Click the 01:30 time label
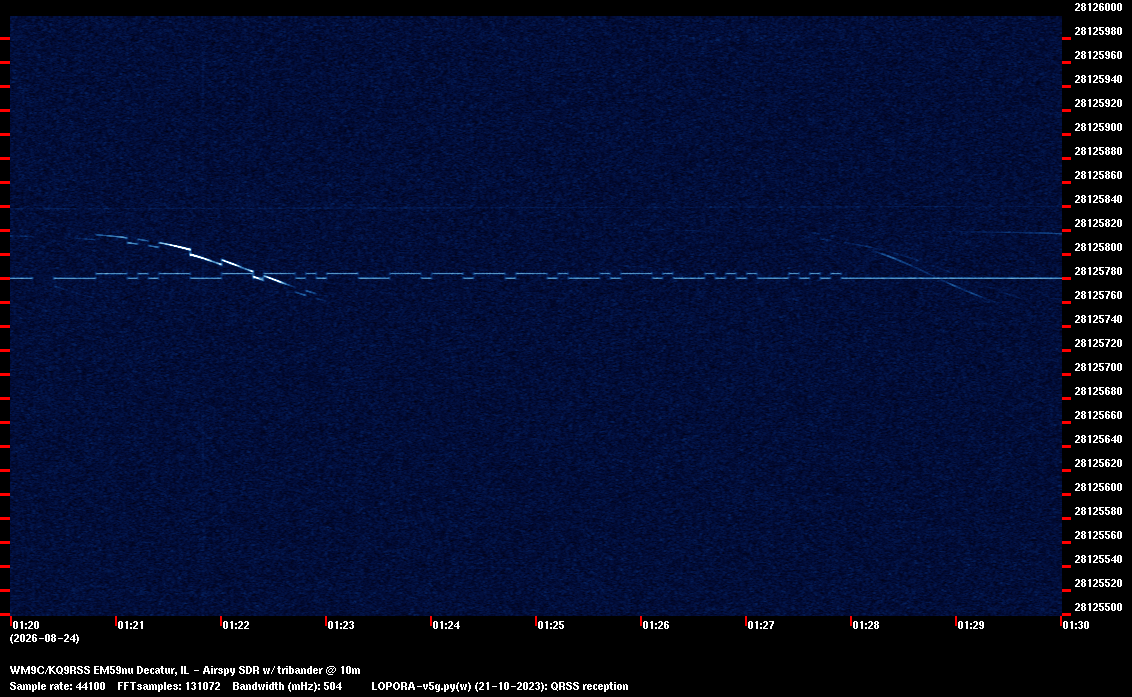Screen dimensions: 1132x697 [1076, 625]
